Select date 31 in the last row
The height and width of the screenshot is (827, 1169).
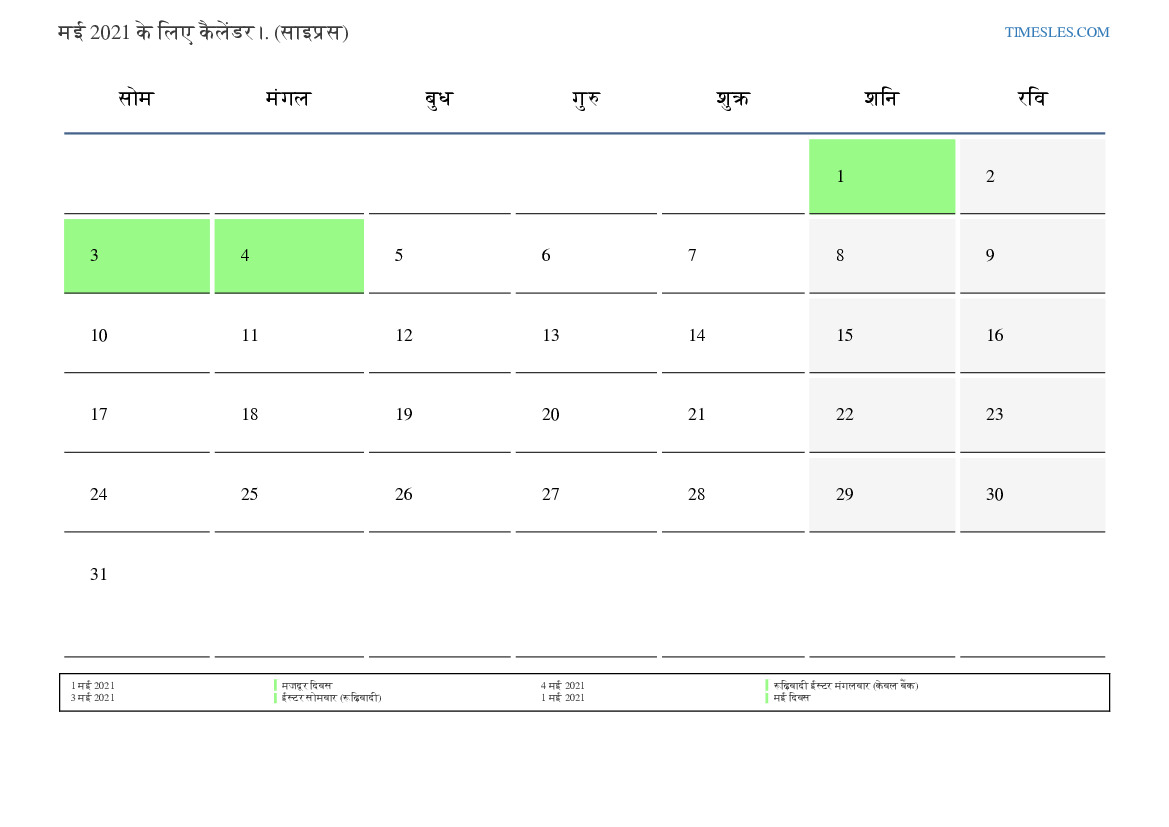137,574
